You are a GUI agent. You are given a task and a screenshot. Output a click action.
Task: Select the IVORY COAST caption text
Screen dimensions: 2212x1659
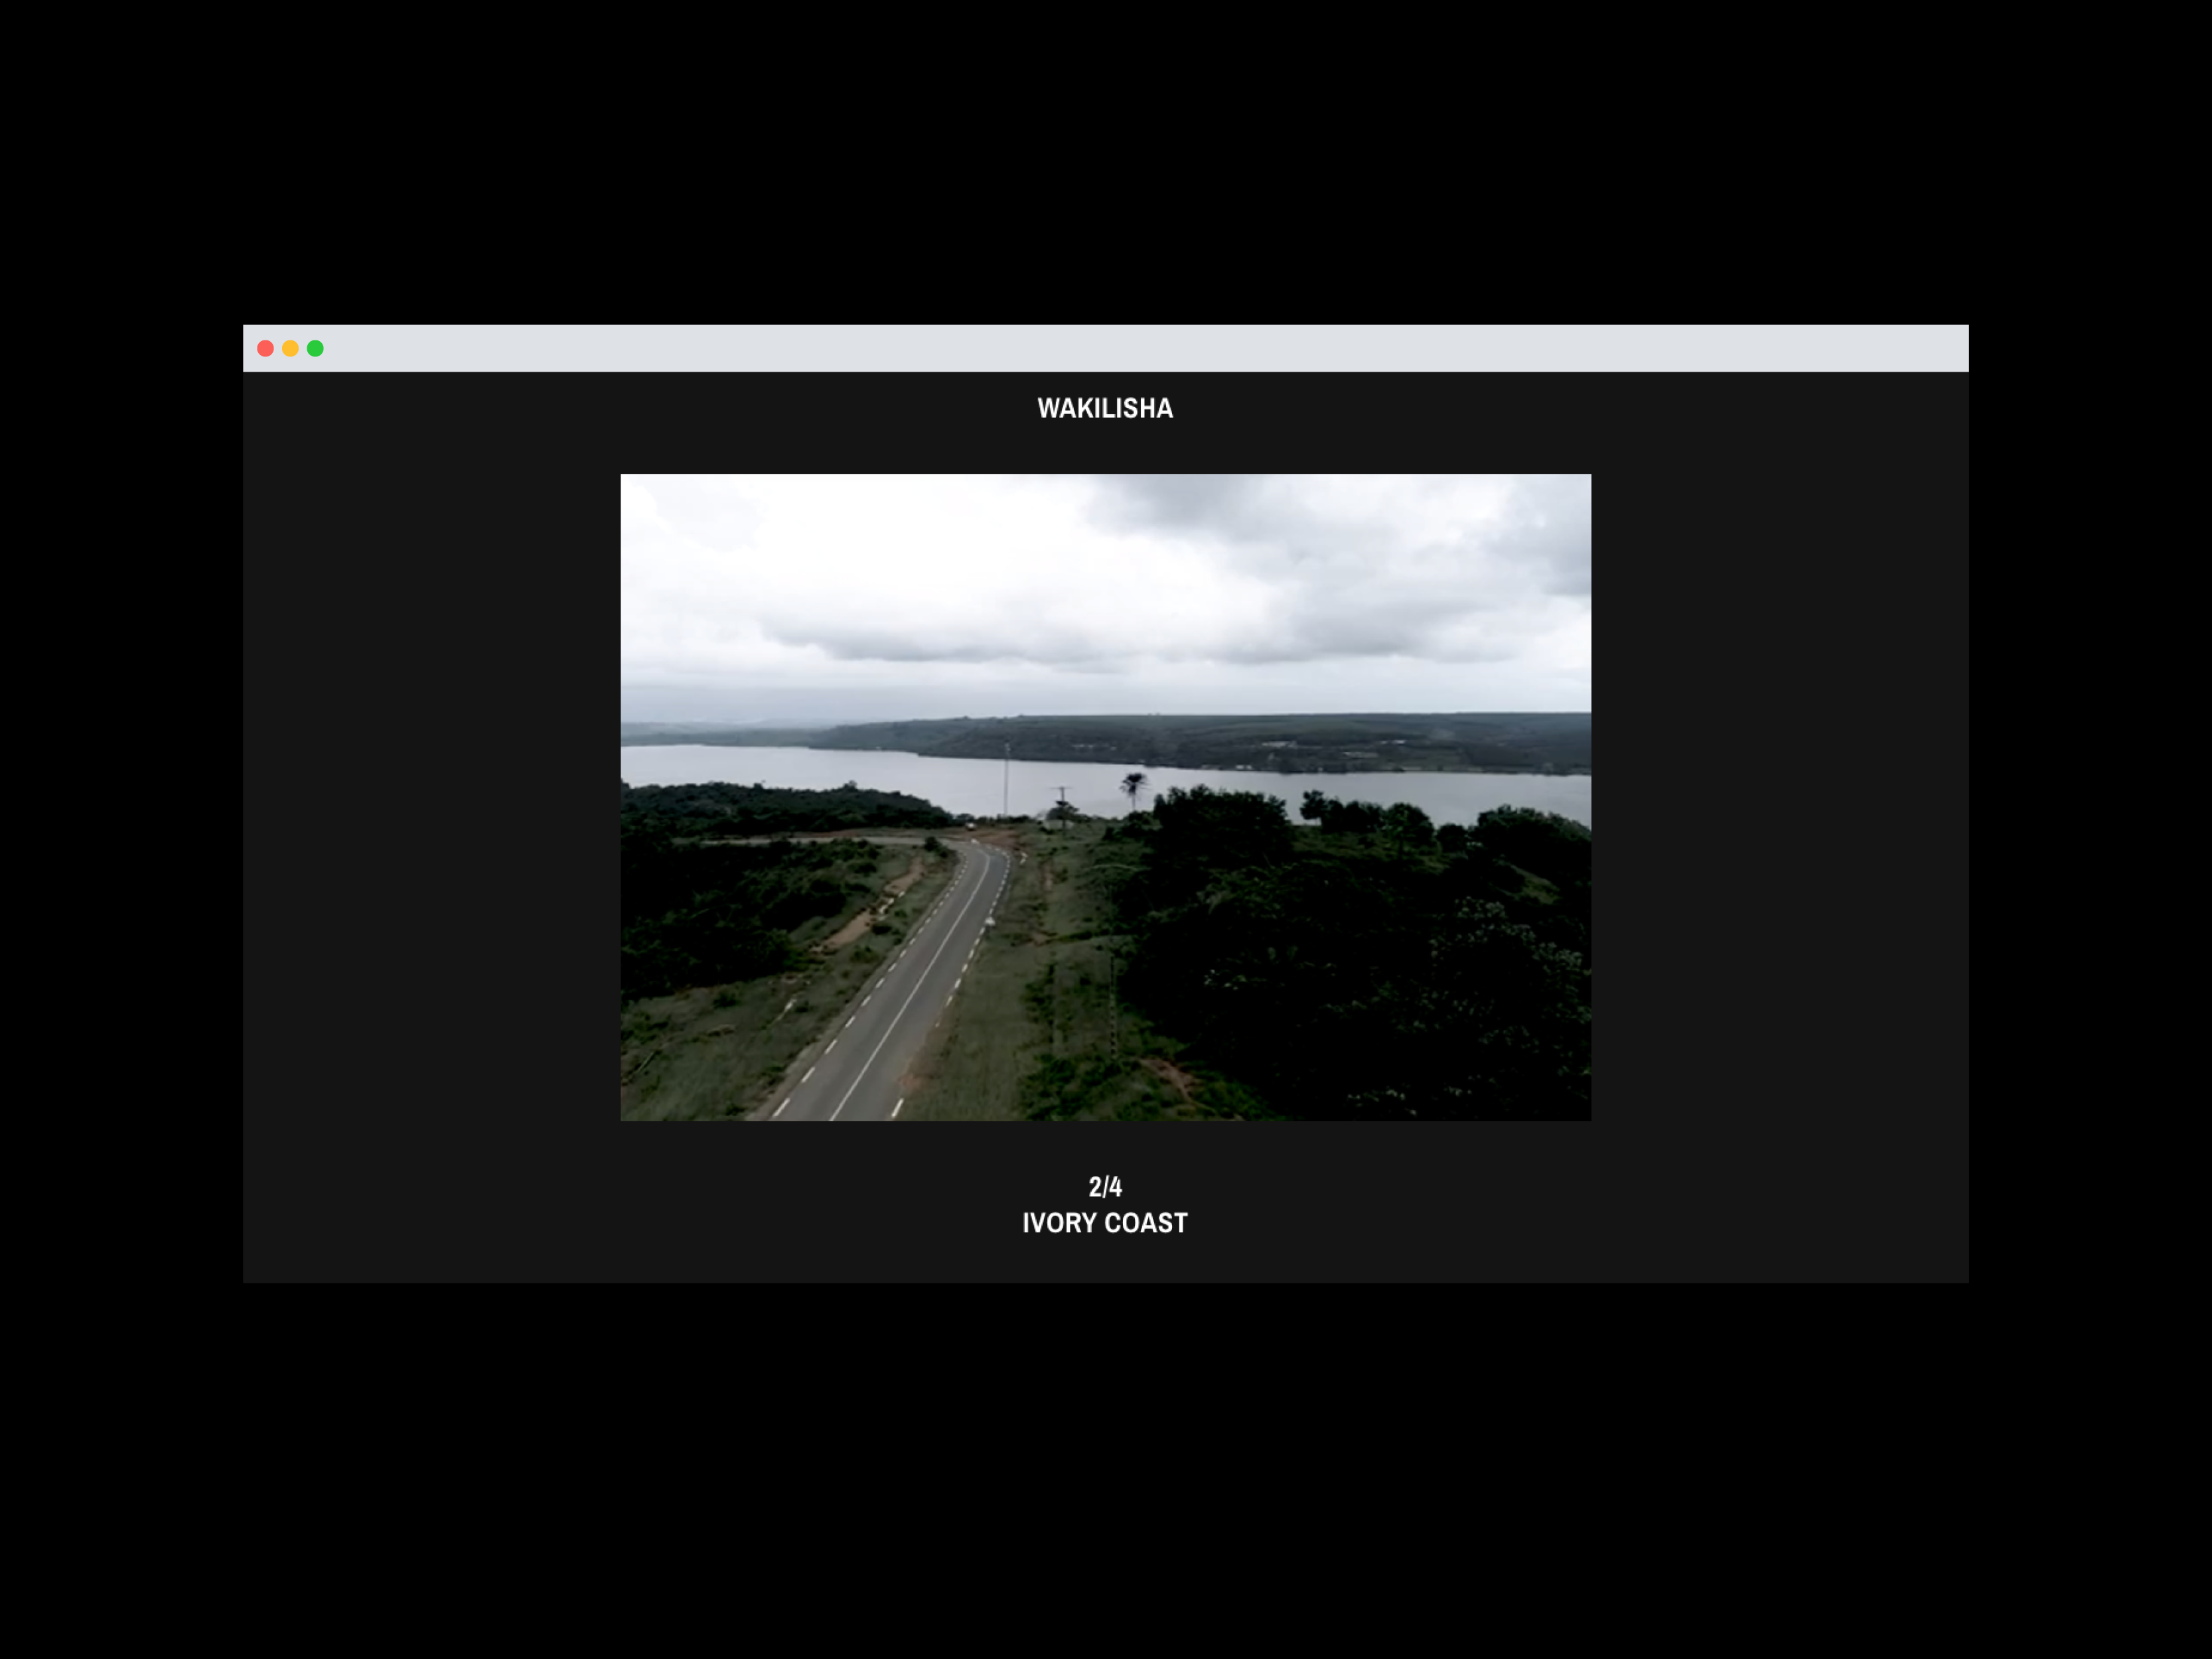(x=1105, y=1223)
